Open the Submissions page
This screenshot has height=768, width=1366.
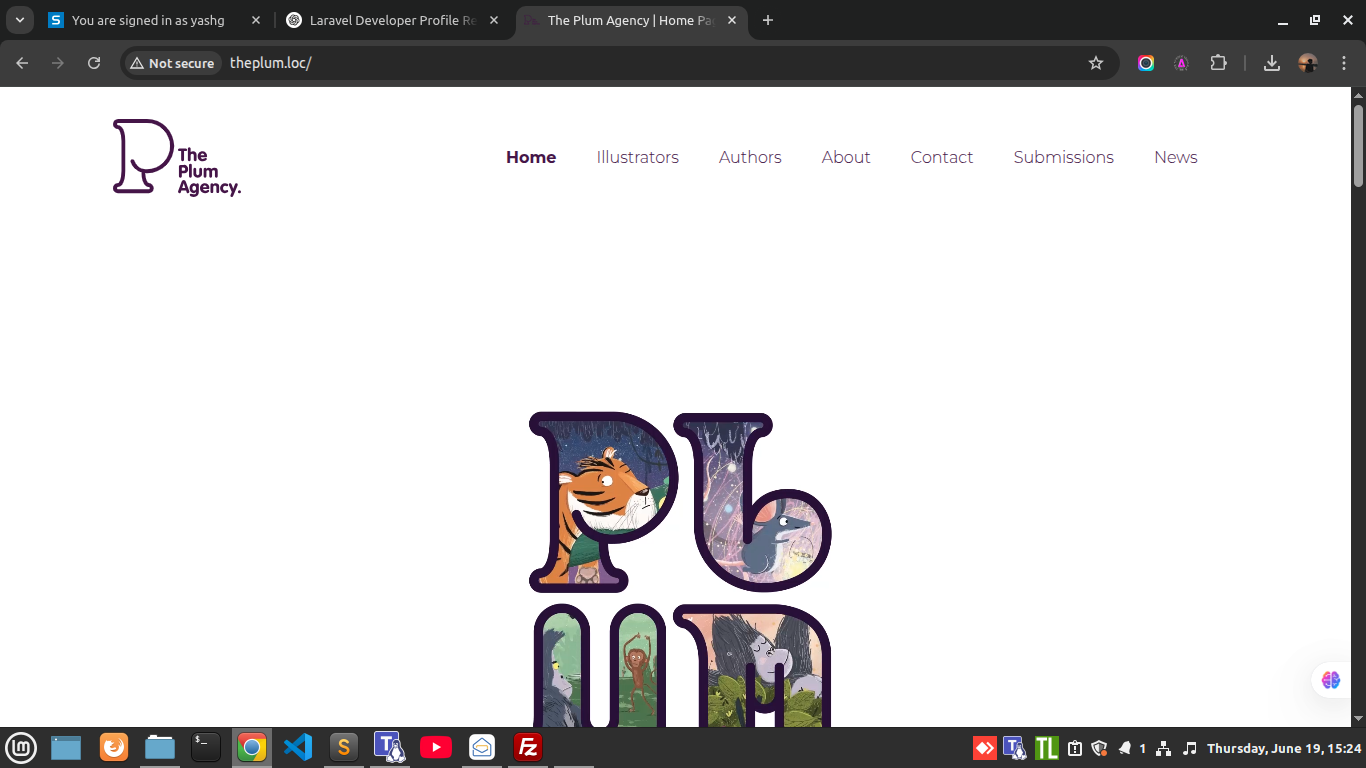[1063, 157]
